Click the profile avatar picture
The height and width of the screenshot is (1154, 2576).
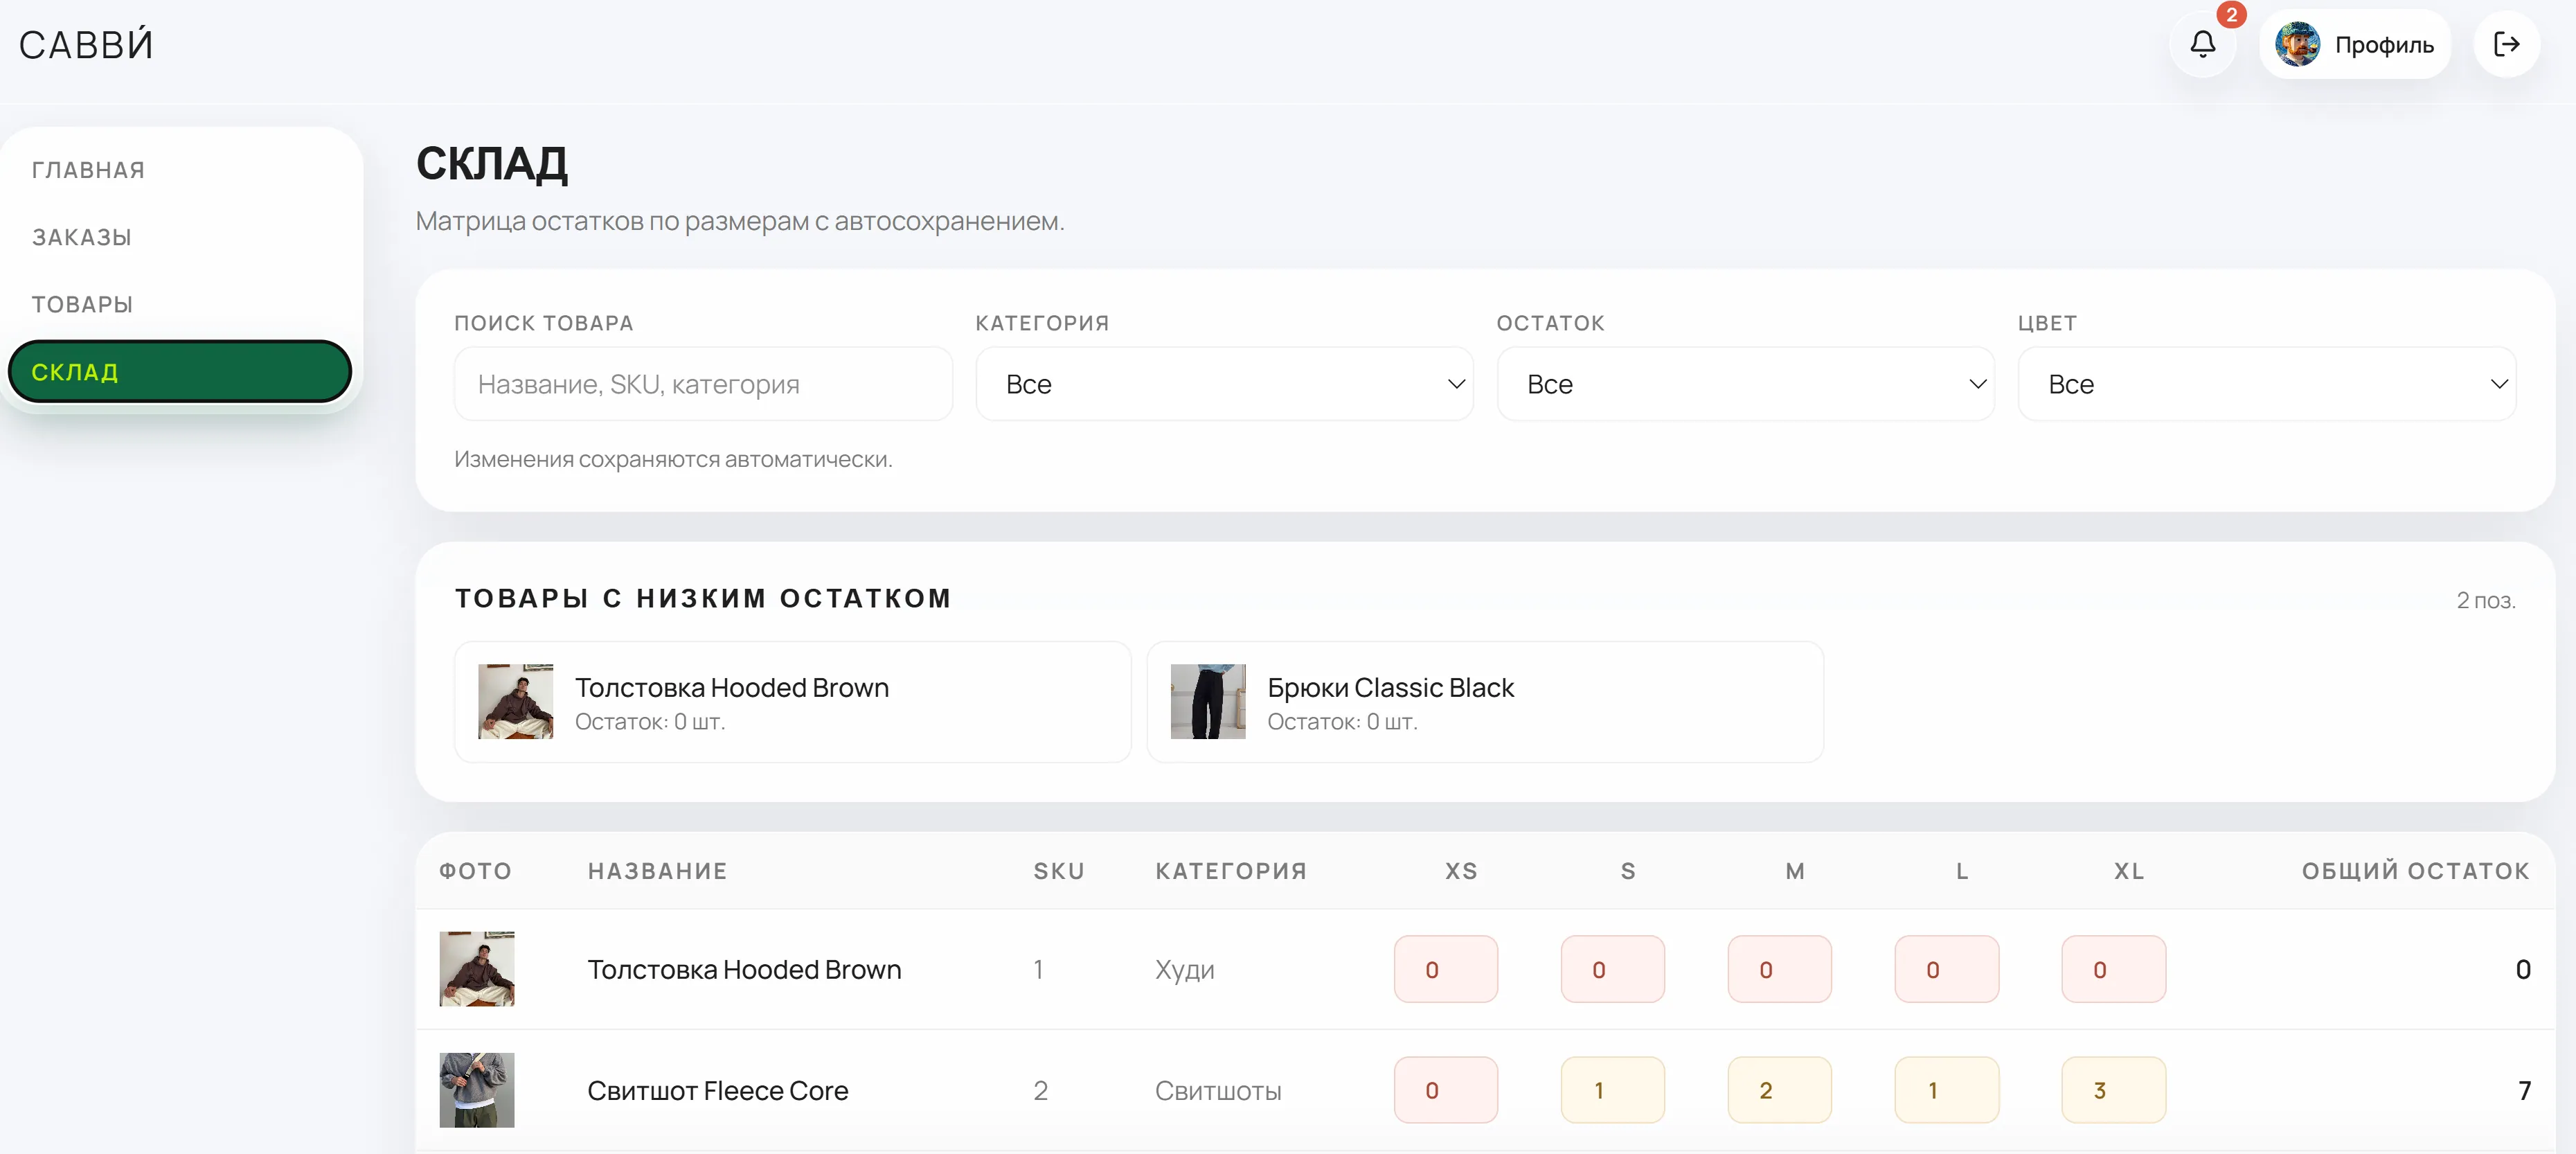click(2297, 45)
